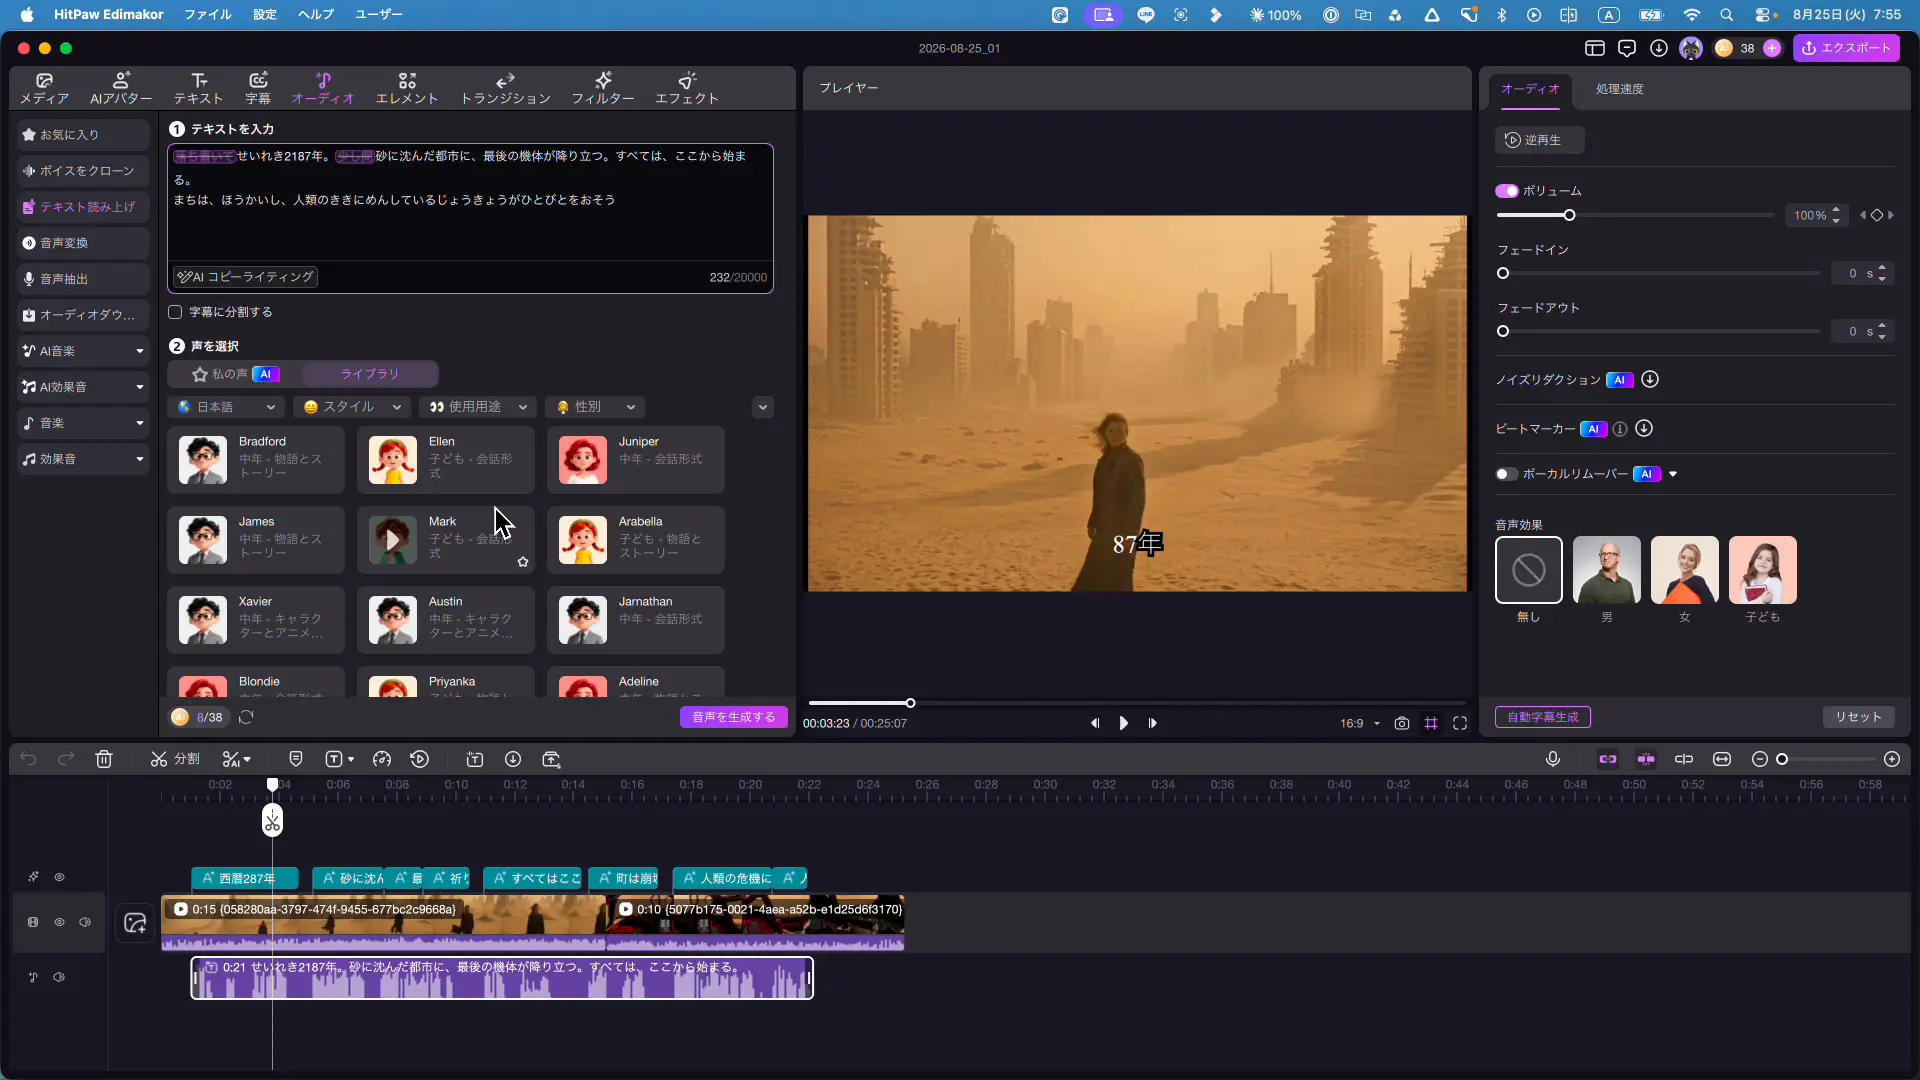Click the timeline zoom slider handle
The height and width of the screenshot is (1080, 1920).
[1782, 760]
